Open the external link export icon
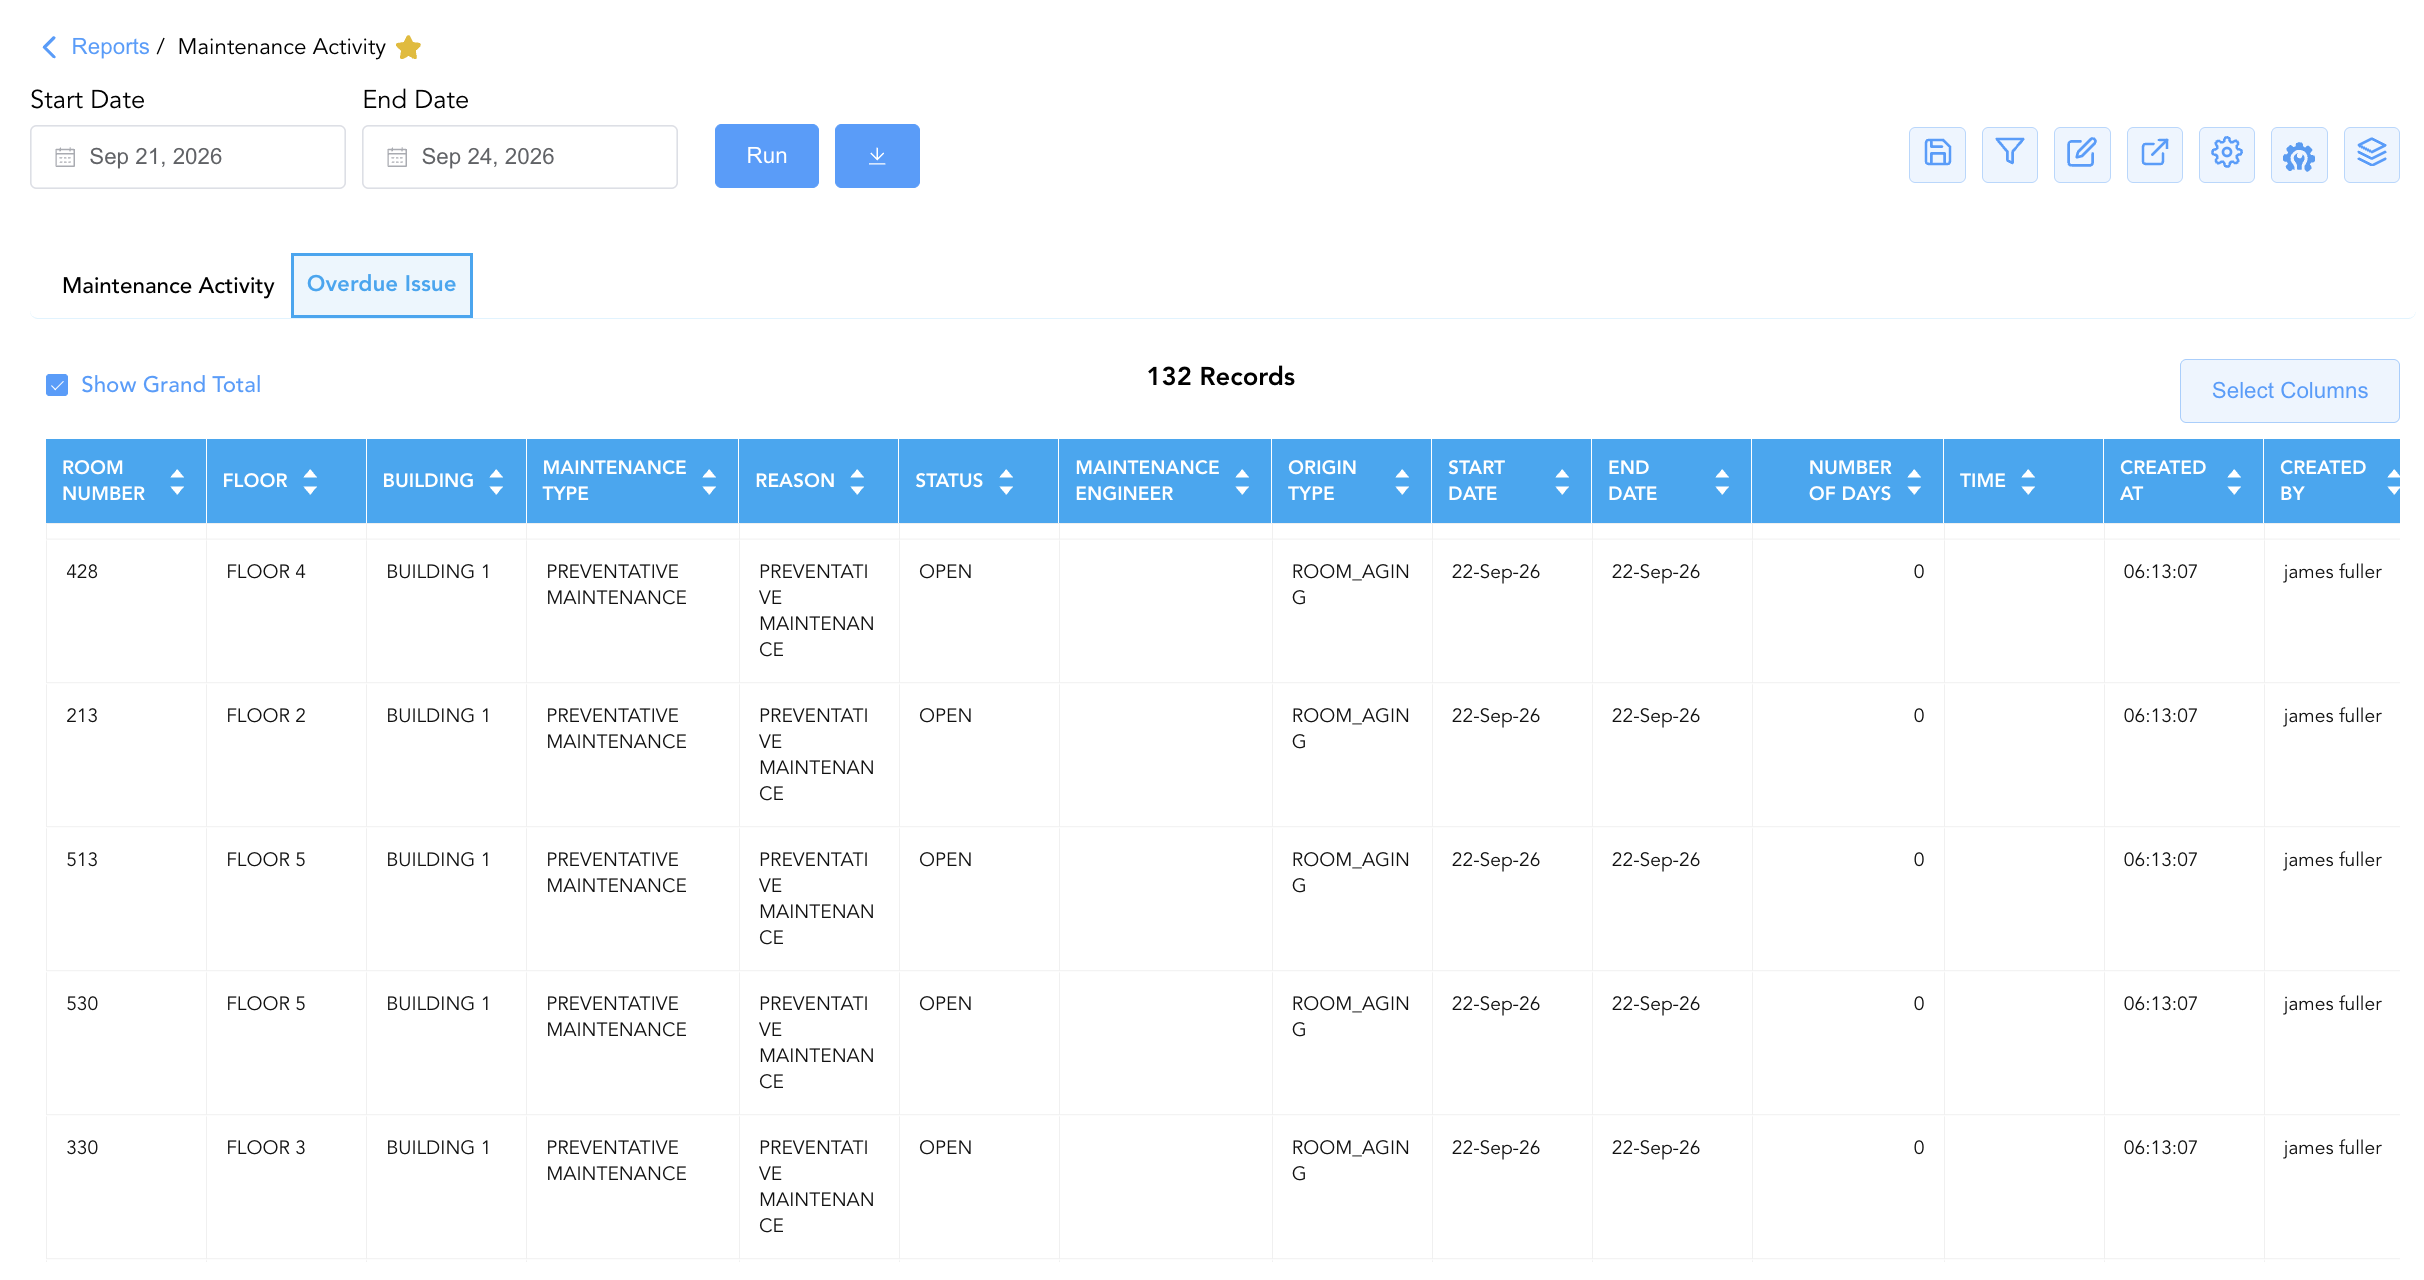The height and width of the screenshot is (1280, 2424). (x=2154, y=155)
